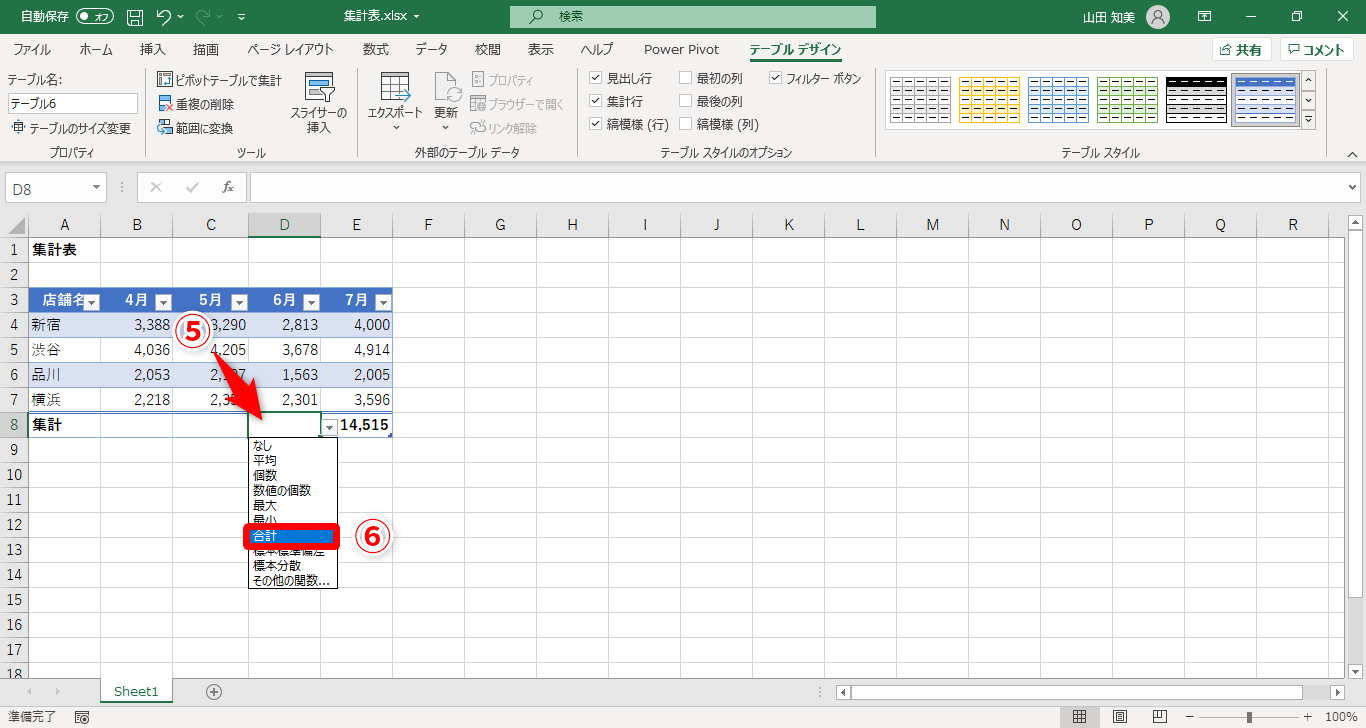Open Summarize with PivotTable (ピボットテーブルで集計)

[x=220, y=80]
